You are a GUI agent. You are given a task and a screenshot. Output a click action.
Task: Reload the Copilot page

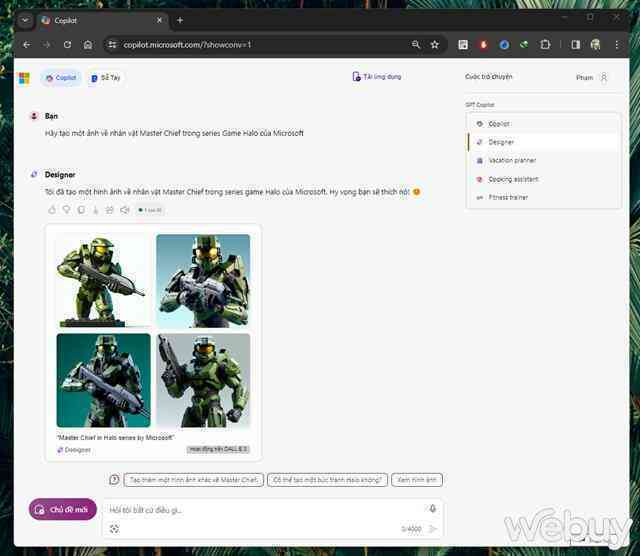pos(67,44)
